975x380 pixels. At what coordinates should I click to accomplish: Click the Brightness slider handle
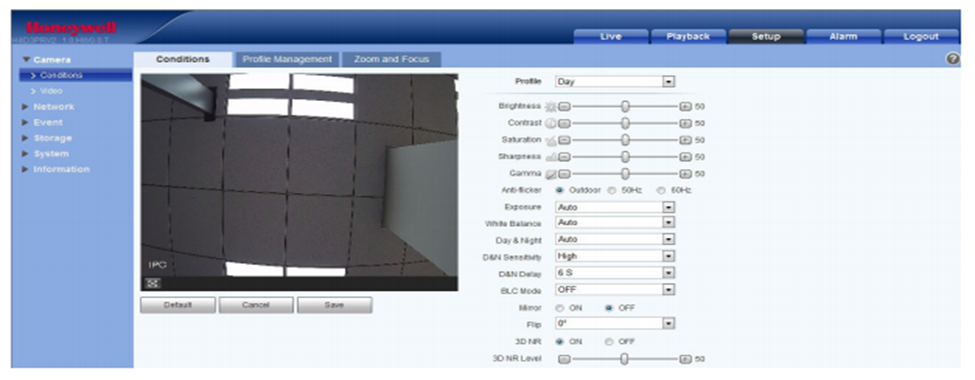click(626, 106)
